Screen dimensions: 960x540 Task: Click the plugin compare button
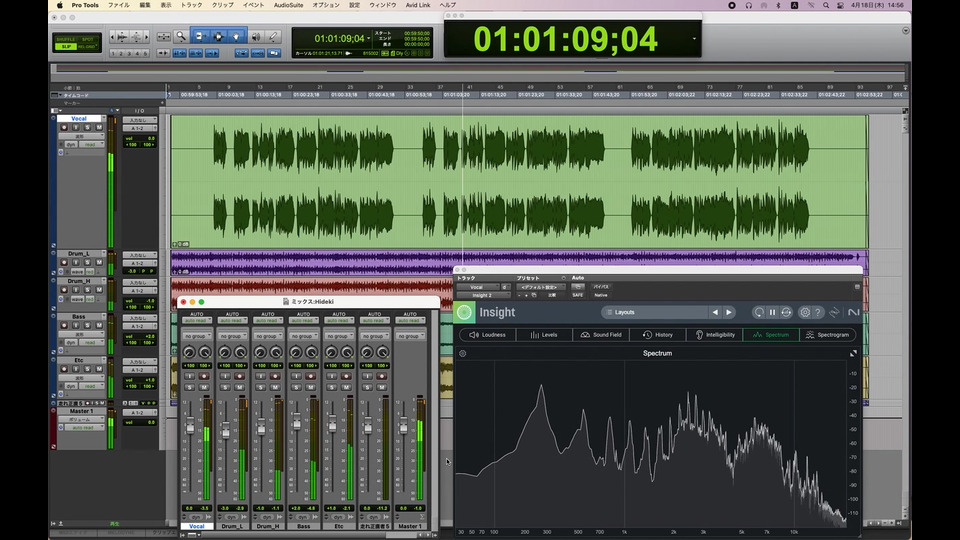[552, 295]
